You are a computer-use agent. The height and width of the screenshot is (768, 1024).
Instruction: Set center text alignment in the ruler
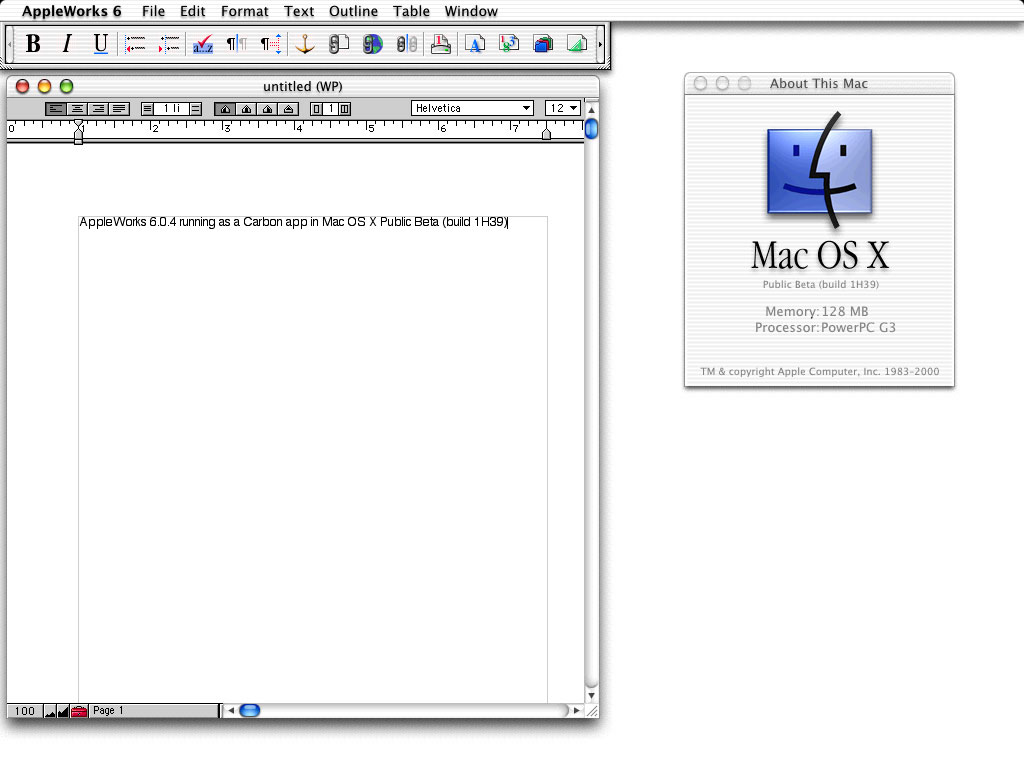[77, 109]
